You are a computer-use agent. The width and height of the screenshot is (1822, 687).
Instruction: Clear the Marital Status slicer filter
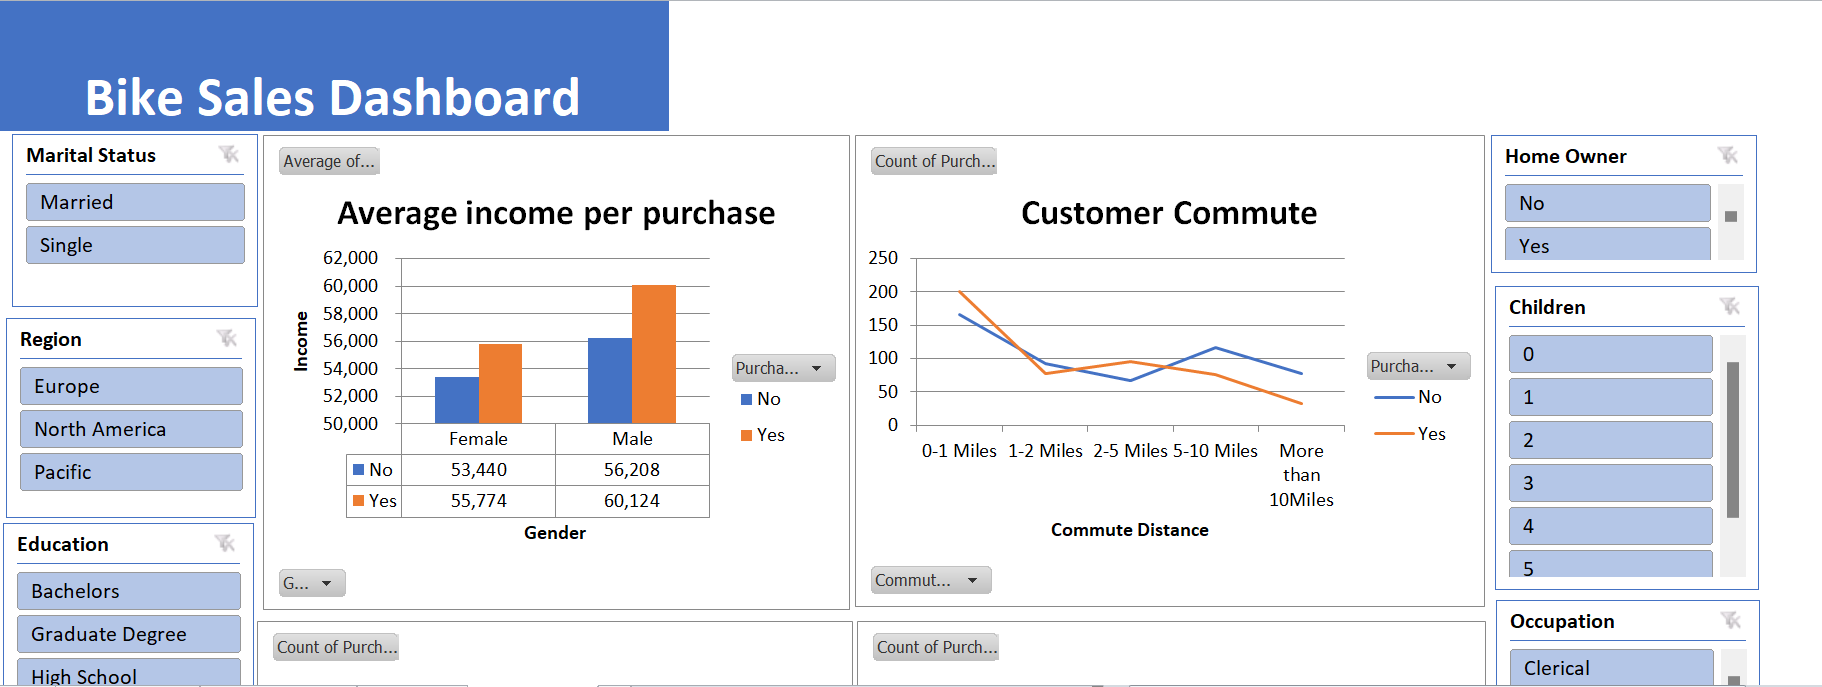[x=229, y=154]
